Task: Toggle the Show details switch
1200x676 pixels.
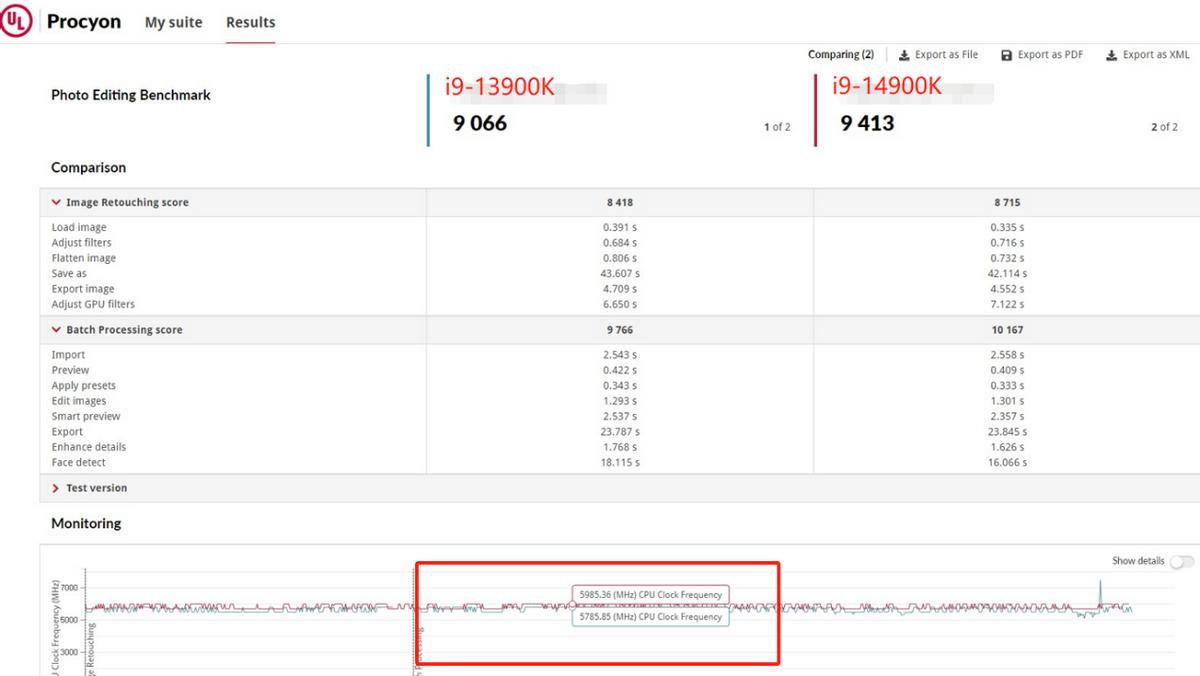Action: tap(1181, 561)
